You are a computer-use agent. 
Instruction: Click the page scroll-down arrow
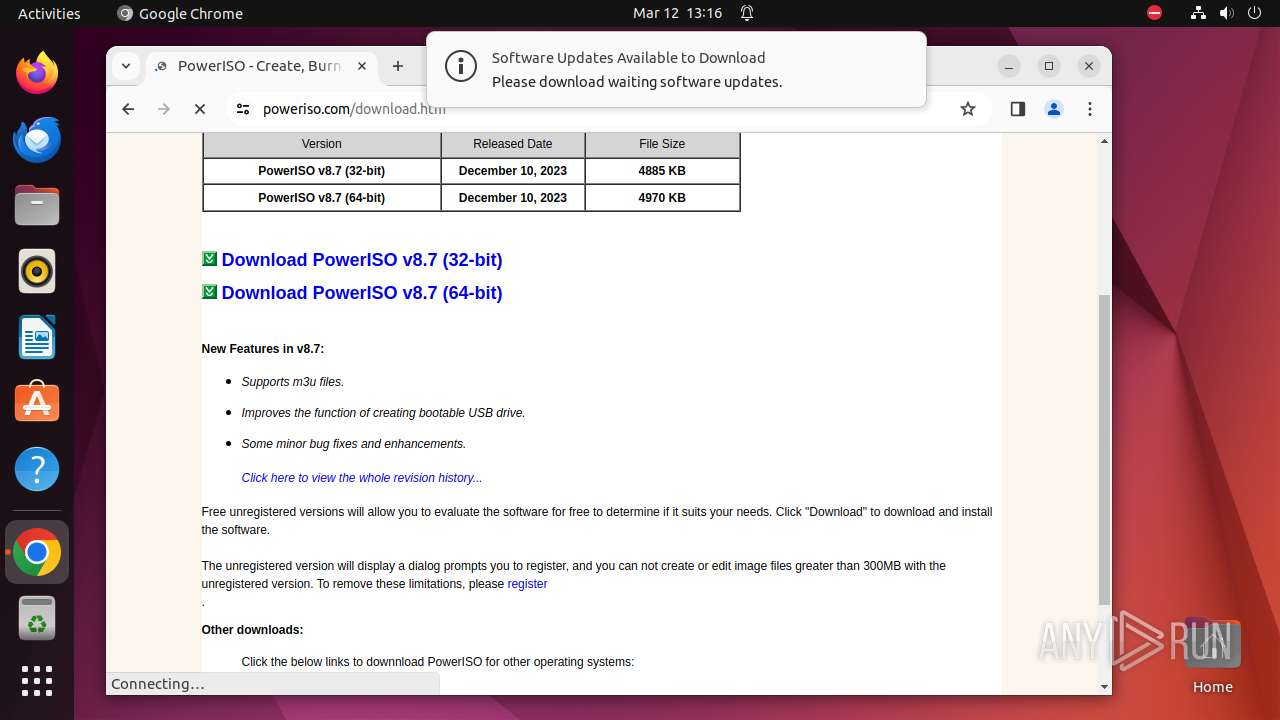tap(1104, 687)
